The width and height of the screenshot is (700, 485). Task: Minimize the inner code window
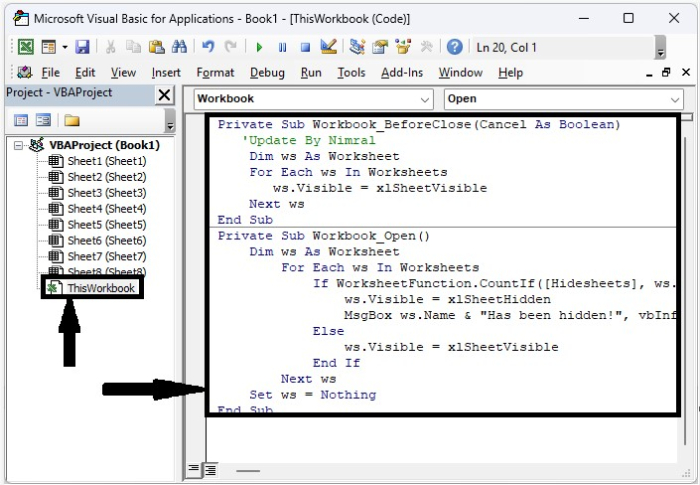coord(649,74)
